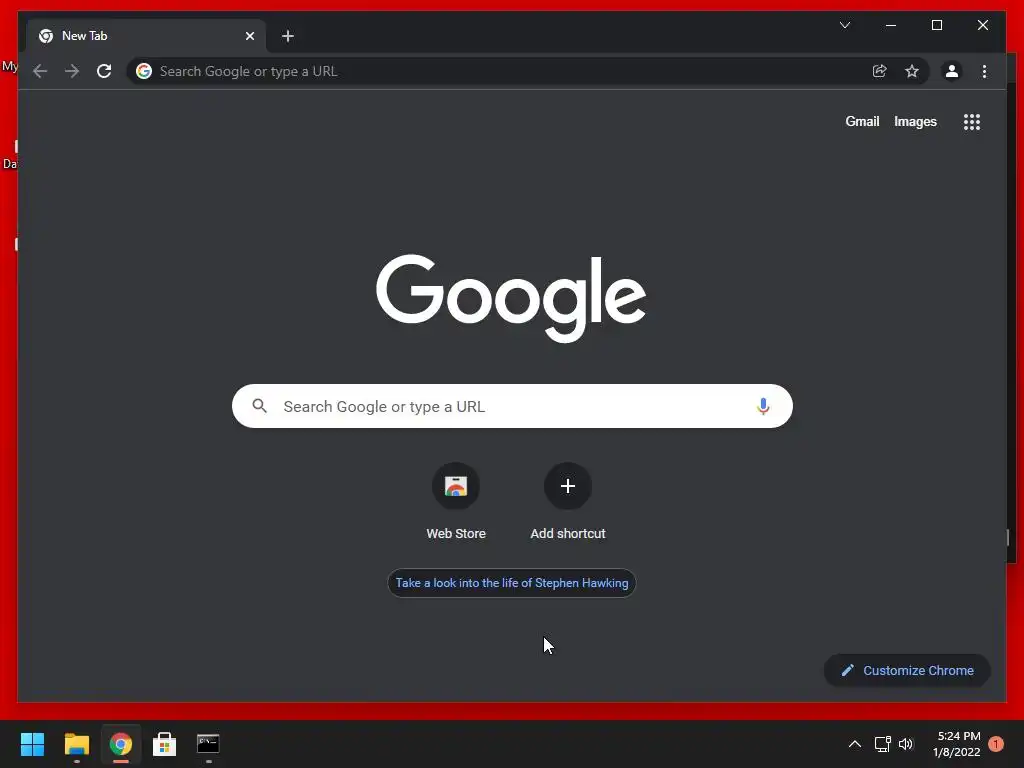Go back using the browser back arrow
1024x768 pixels.
click(40, 71)
